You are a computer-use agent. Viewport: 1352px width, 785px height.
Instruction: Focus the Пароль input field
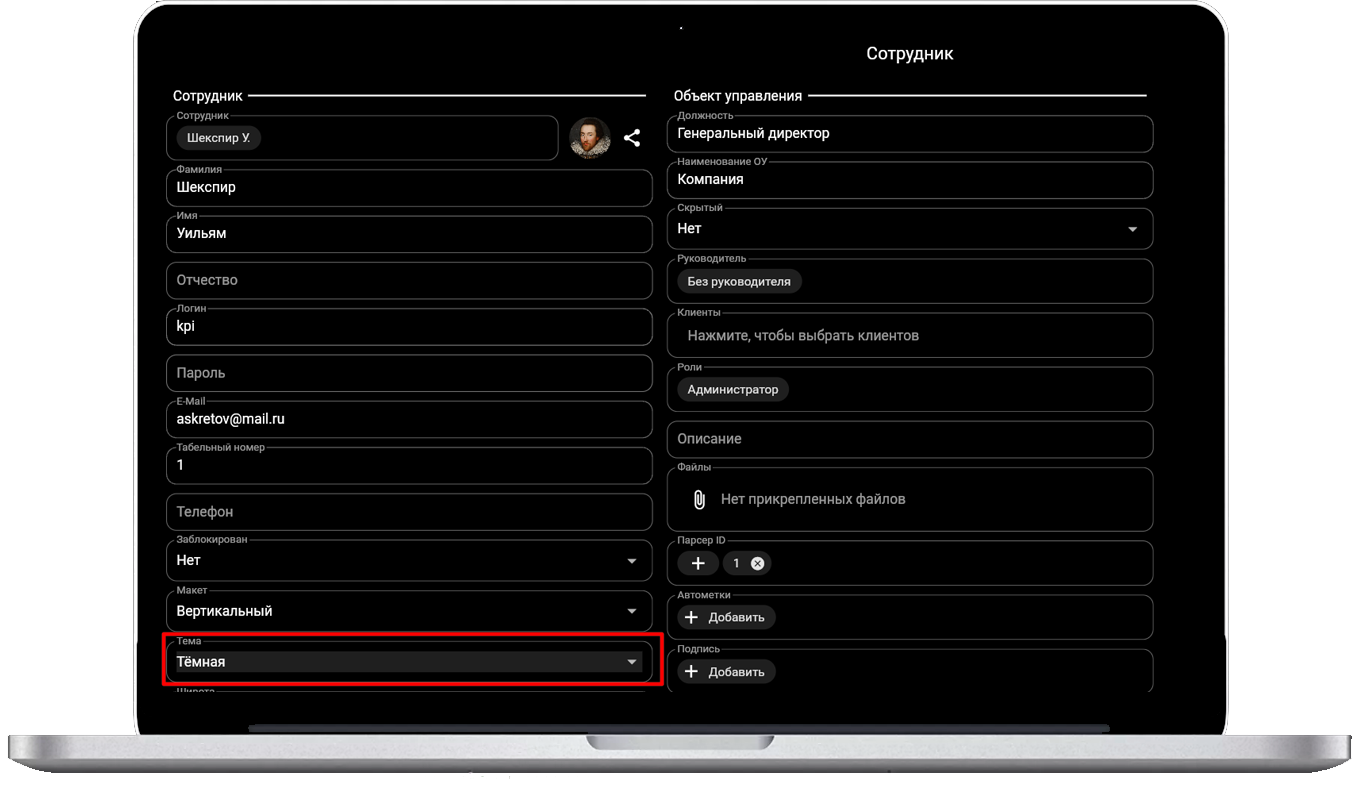[x=409, y=373]
